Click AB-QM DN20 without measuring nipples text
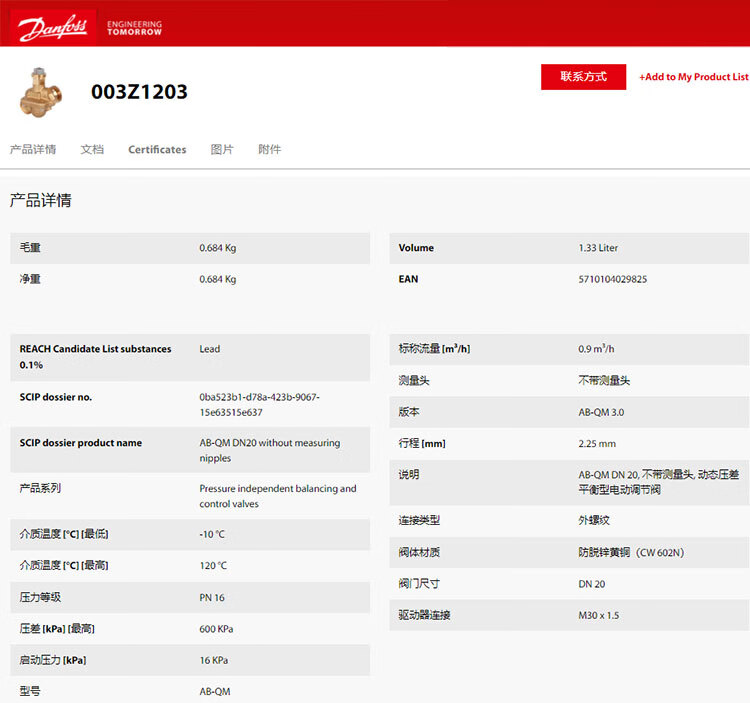The width and height of the screenshot is (750, 703). (x=270, y=450)
